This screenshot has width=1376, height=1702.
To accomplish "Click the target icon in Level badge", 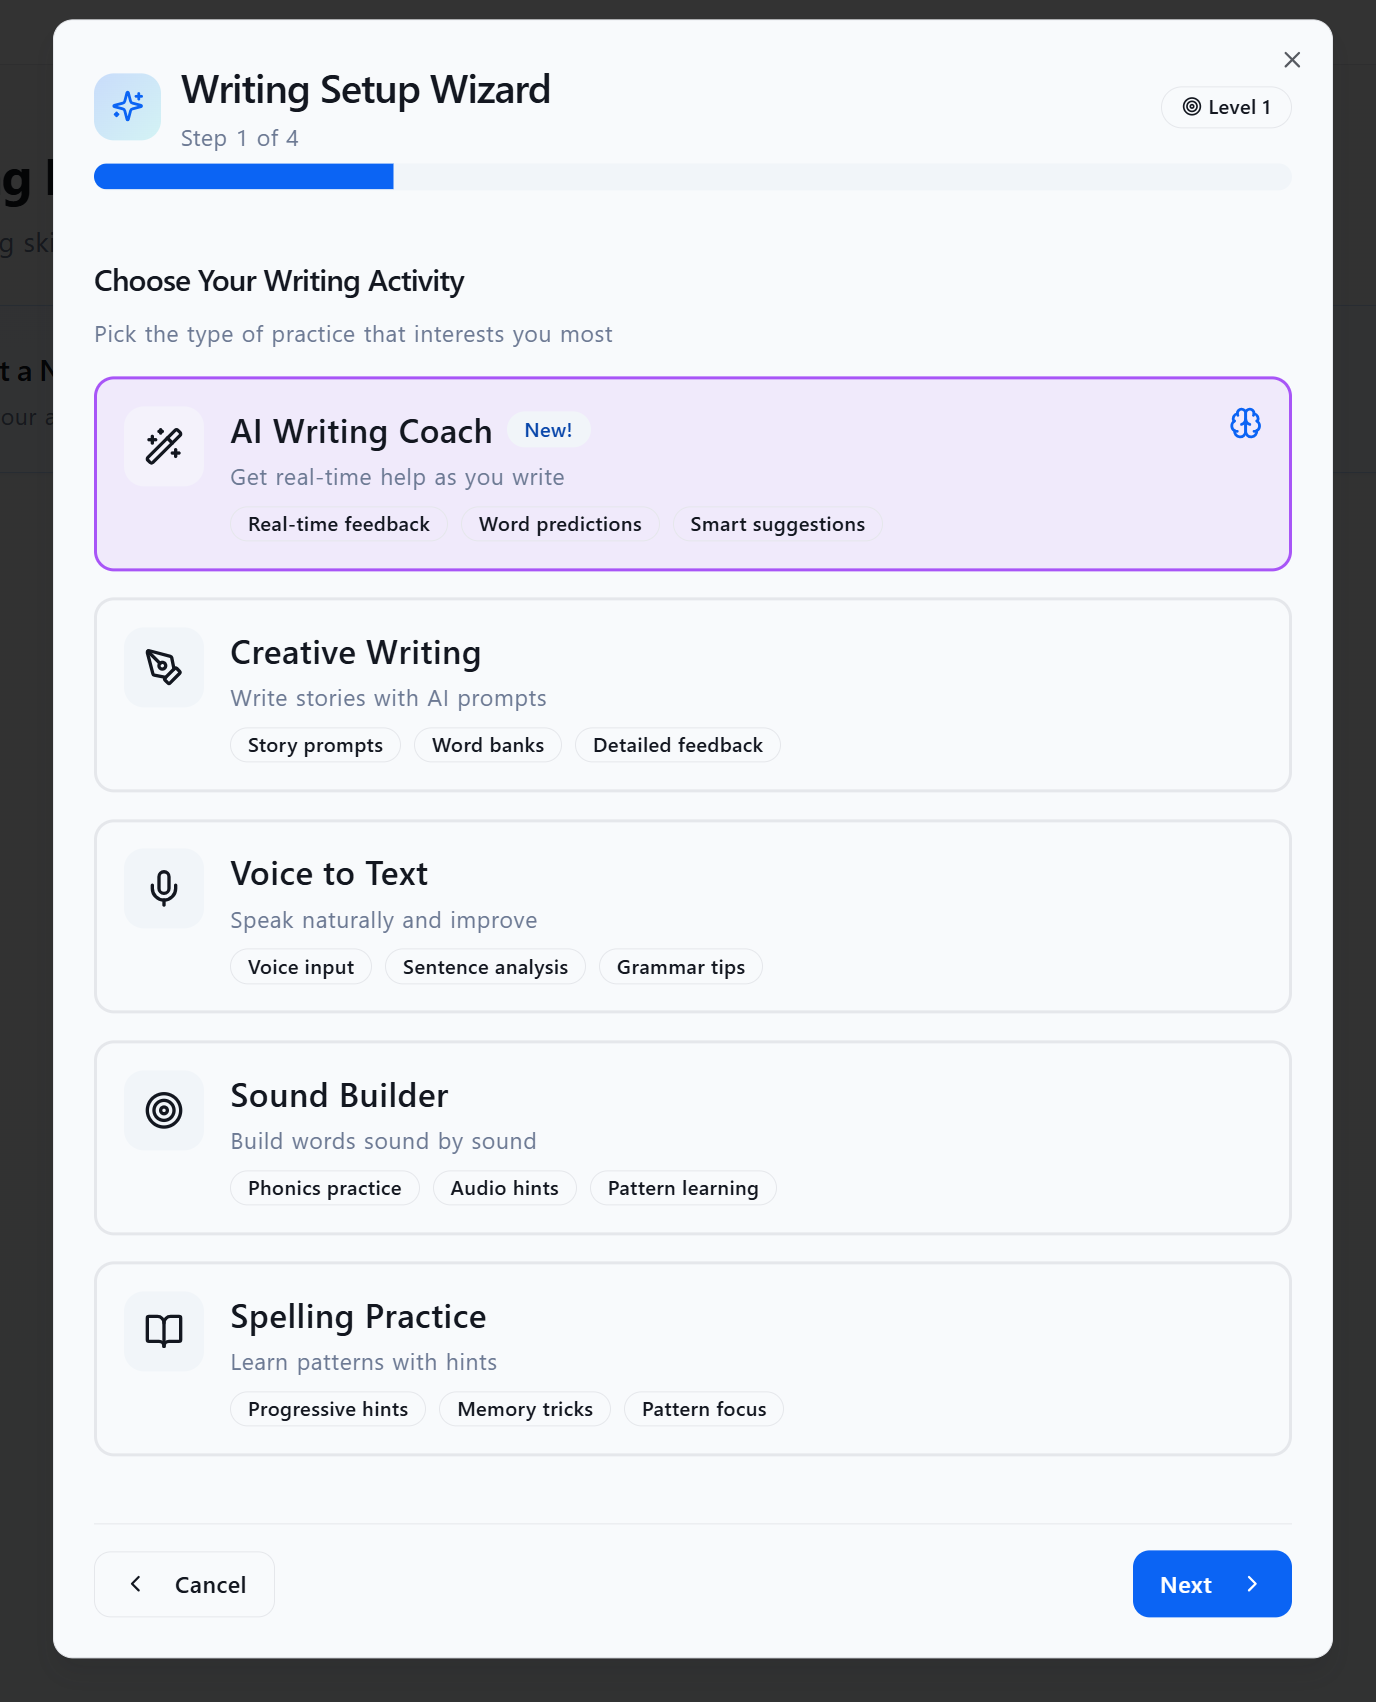I will point(1192,107).
